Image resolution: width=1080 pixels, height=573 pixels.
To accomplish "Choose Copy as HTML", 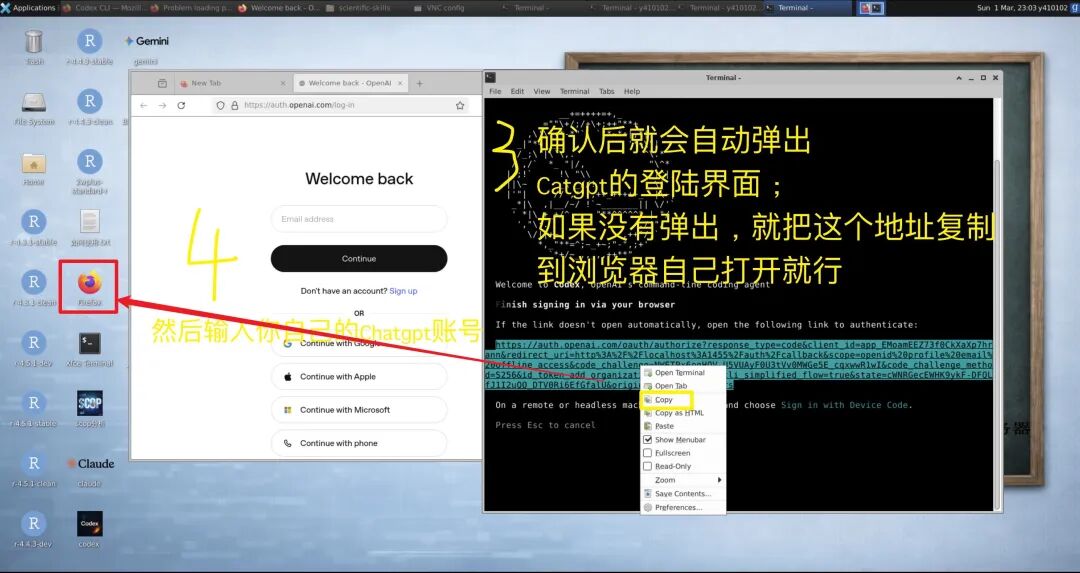I will 683,413.
